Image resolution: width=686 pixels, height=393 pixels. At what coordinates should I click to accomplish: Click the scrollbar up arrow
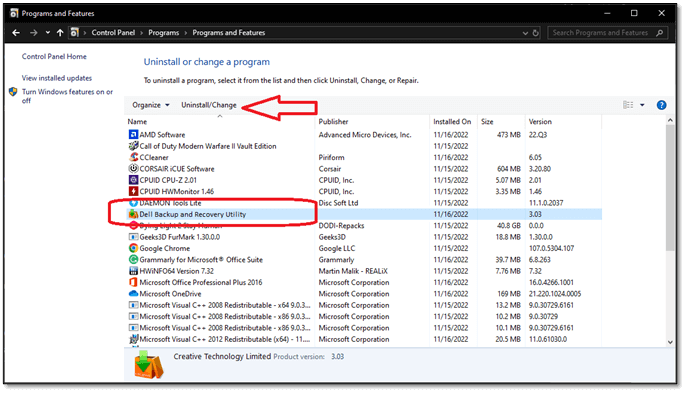click(x=670, y=120)
